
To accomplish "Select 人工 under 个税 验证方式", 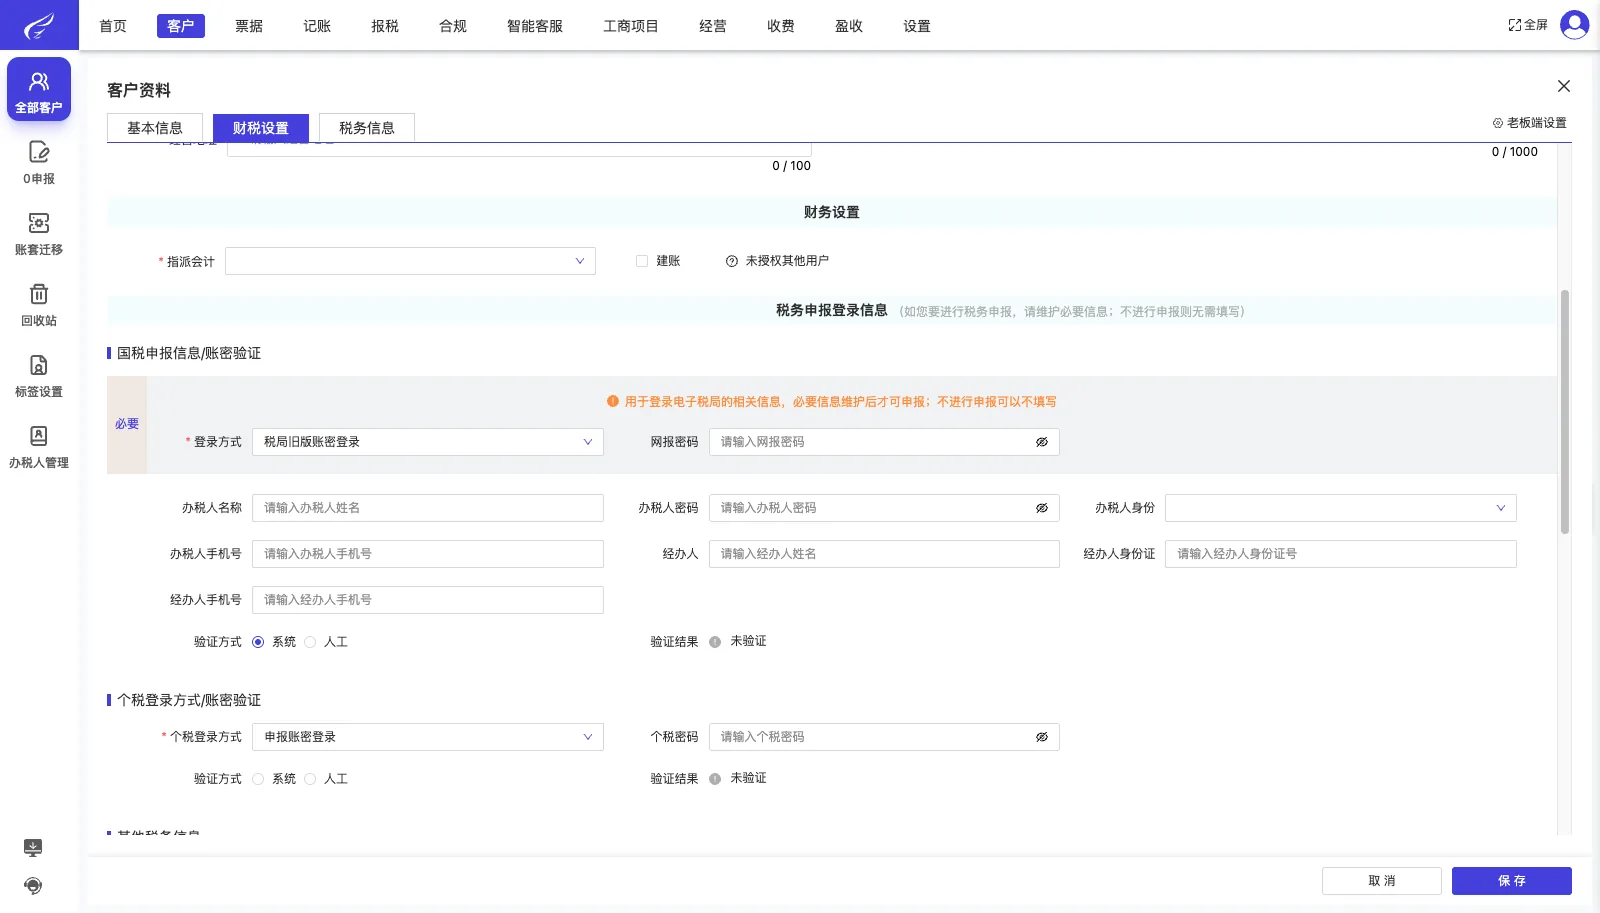I will point(310,779).
